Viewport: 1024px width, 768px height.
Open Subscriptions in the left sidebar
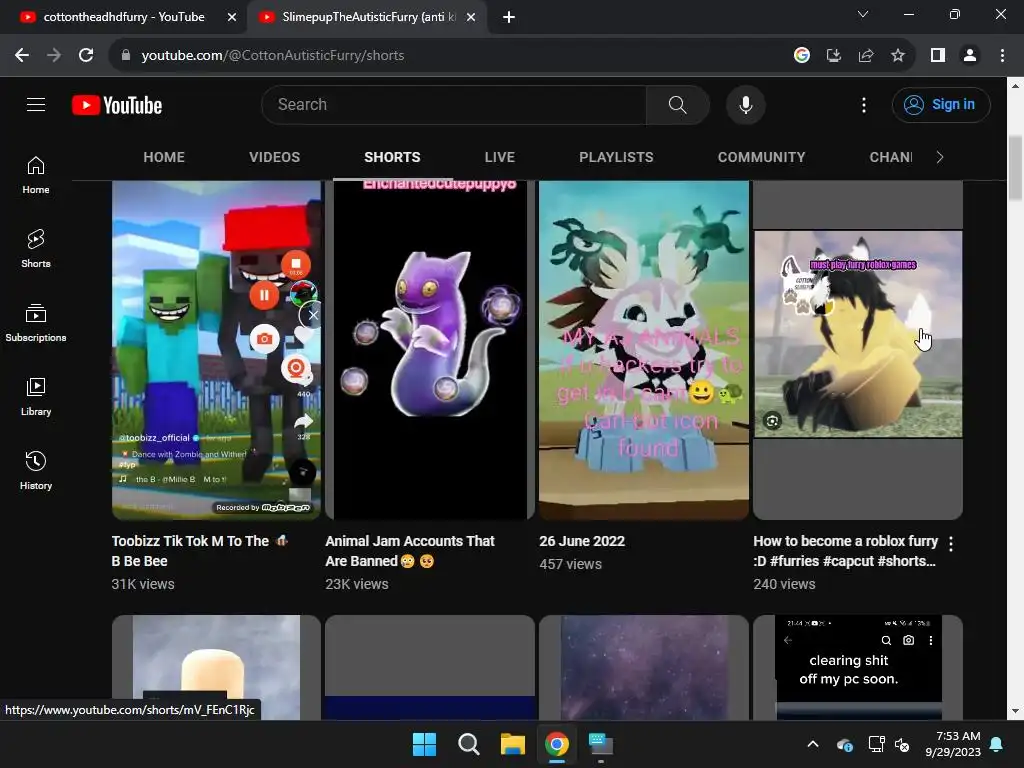pos(36,323)
